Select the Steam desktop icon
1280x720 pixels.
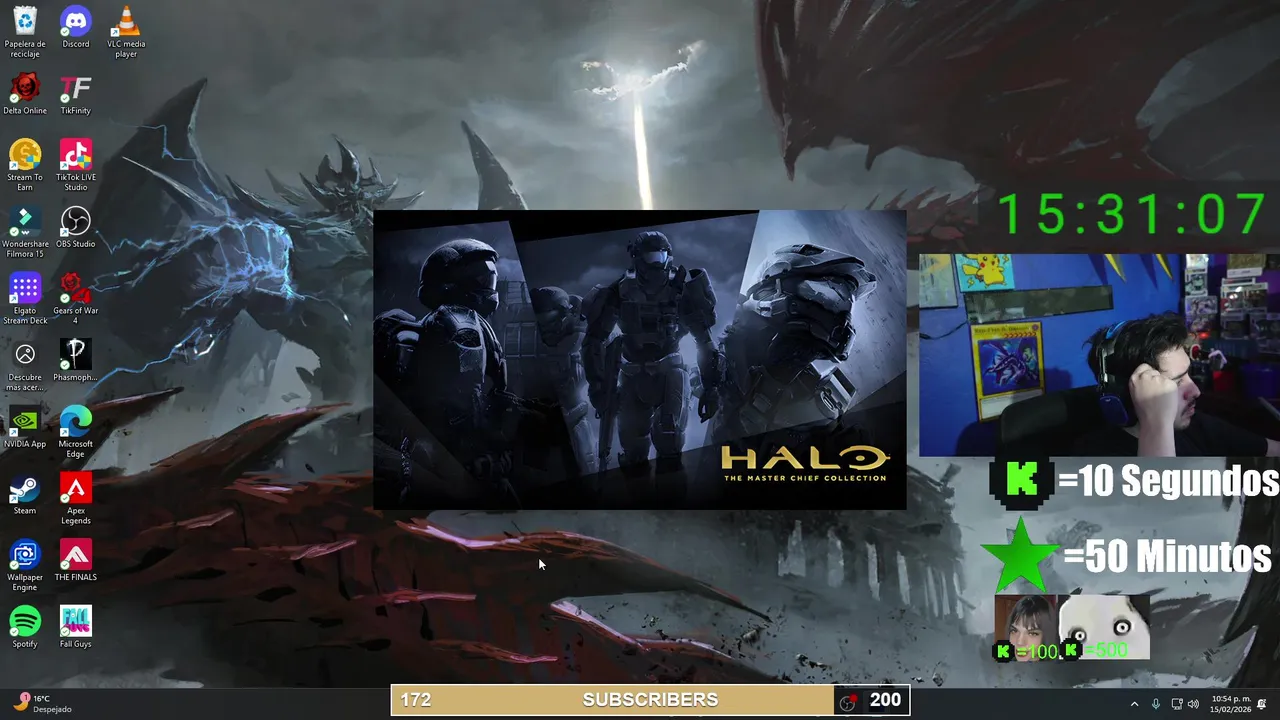[x=25, y=494]
